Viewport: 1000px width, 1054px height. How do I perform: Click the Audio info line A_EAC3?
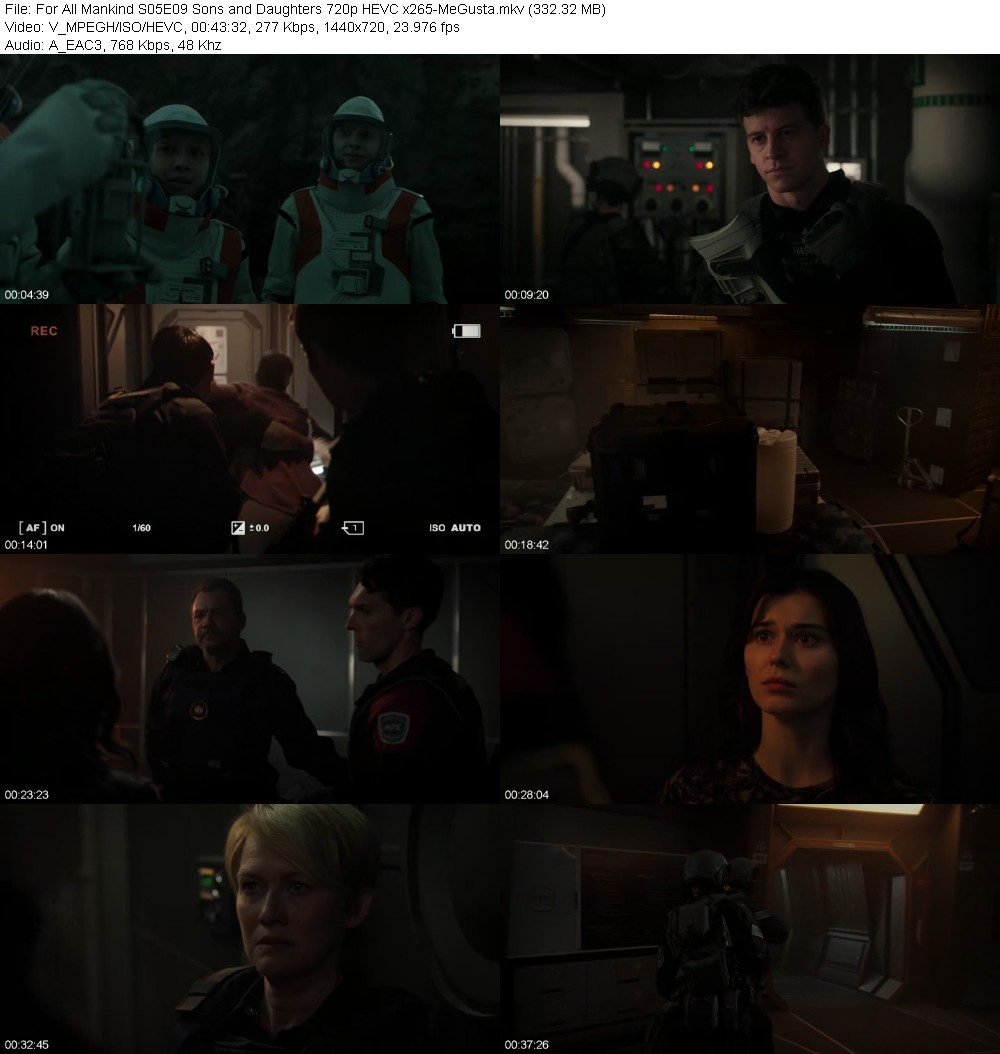pyautogui.click(x=113, y=45)
